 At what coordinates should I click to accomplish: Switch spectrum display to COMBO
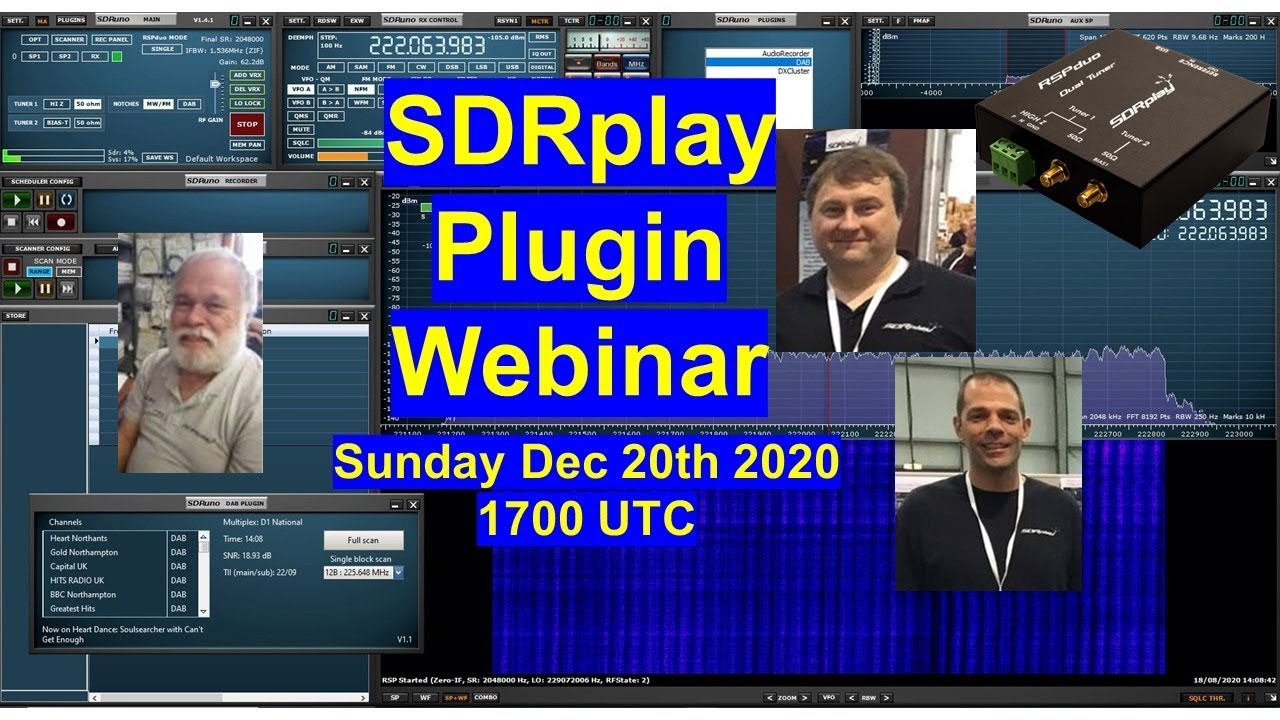tap(486, 697)
